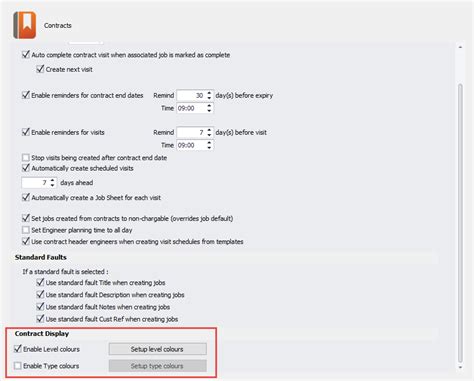
Task: Increase the contract expiry remind days stepper
Action: point(209,93)
